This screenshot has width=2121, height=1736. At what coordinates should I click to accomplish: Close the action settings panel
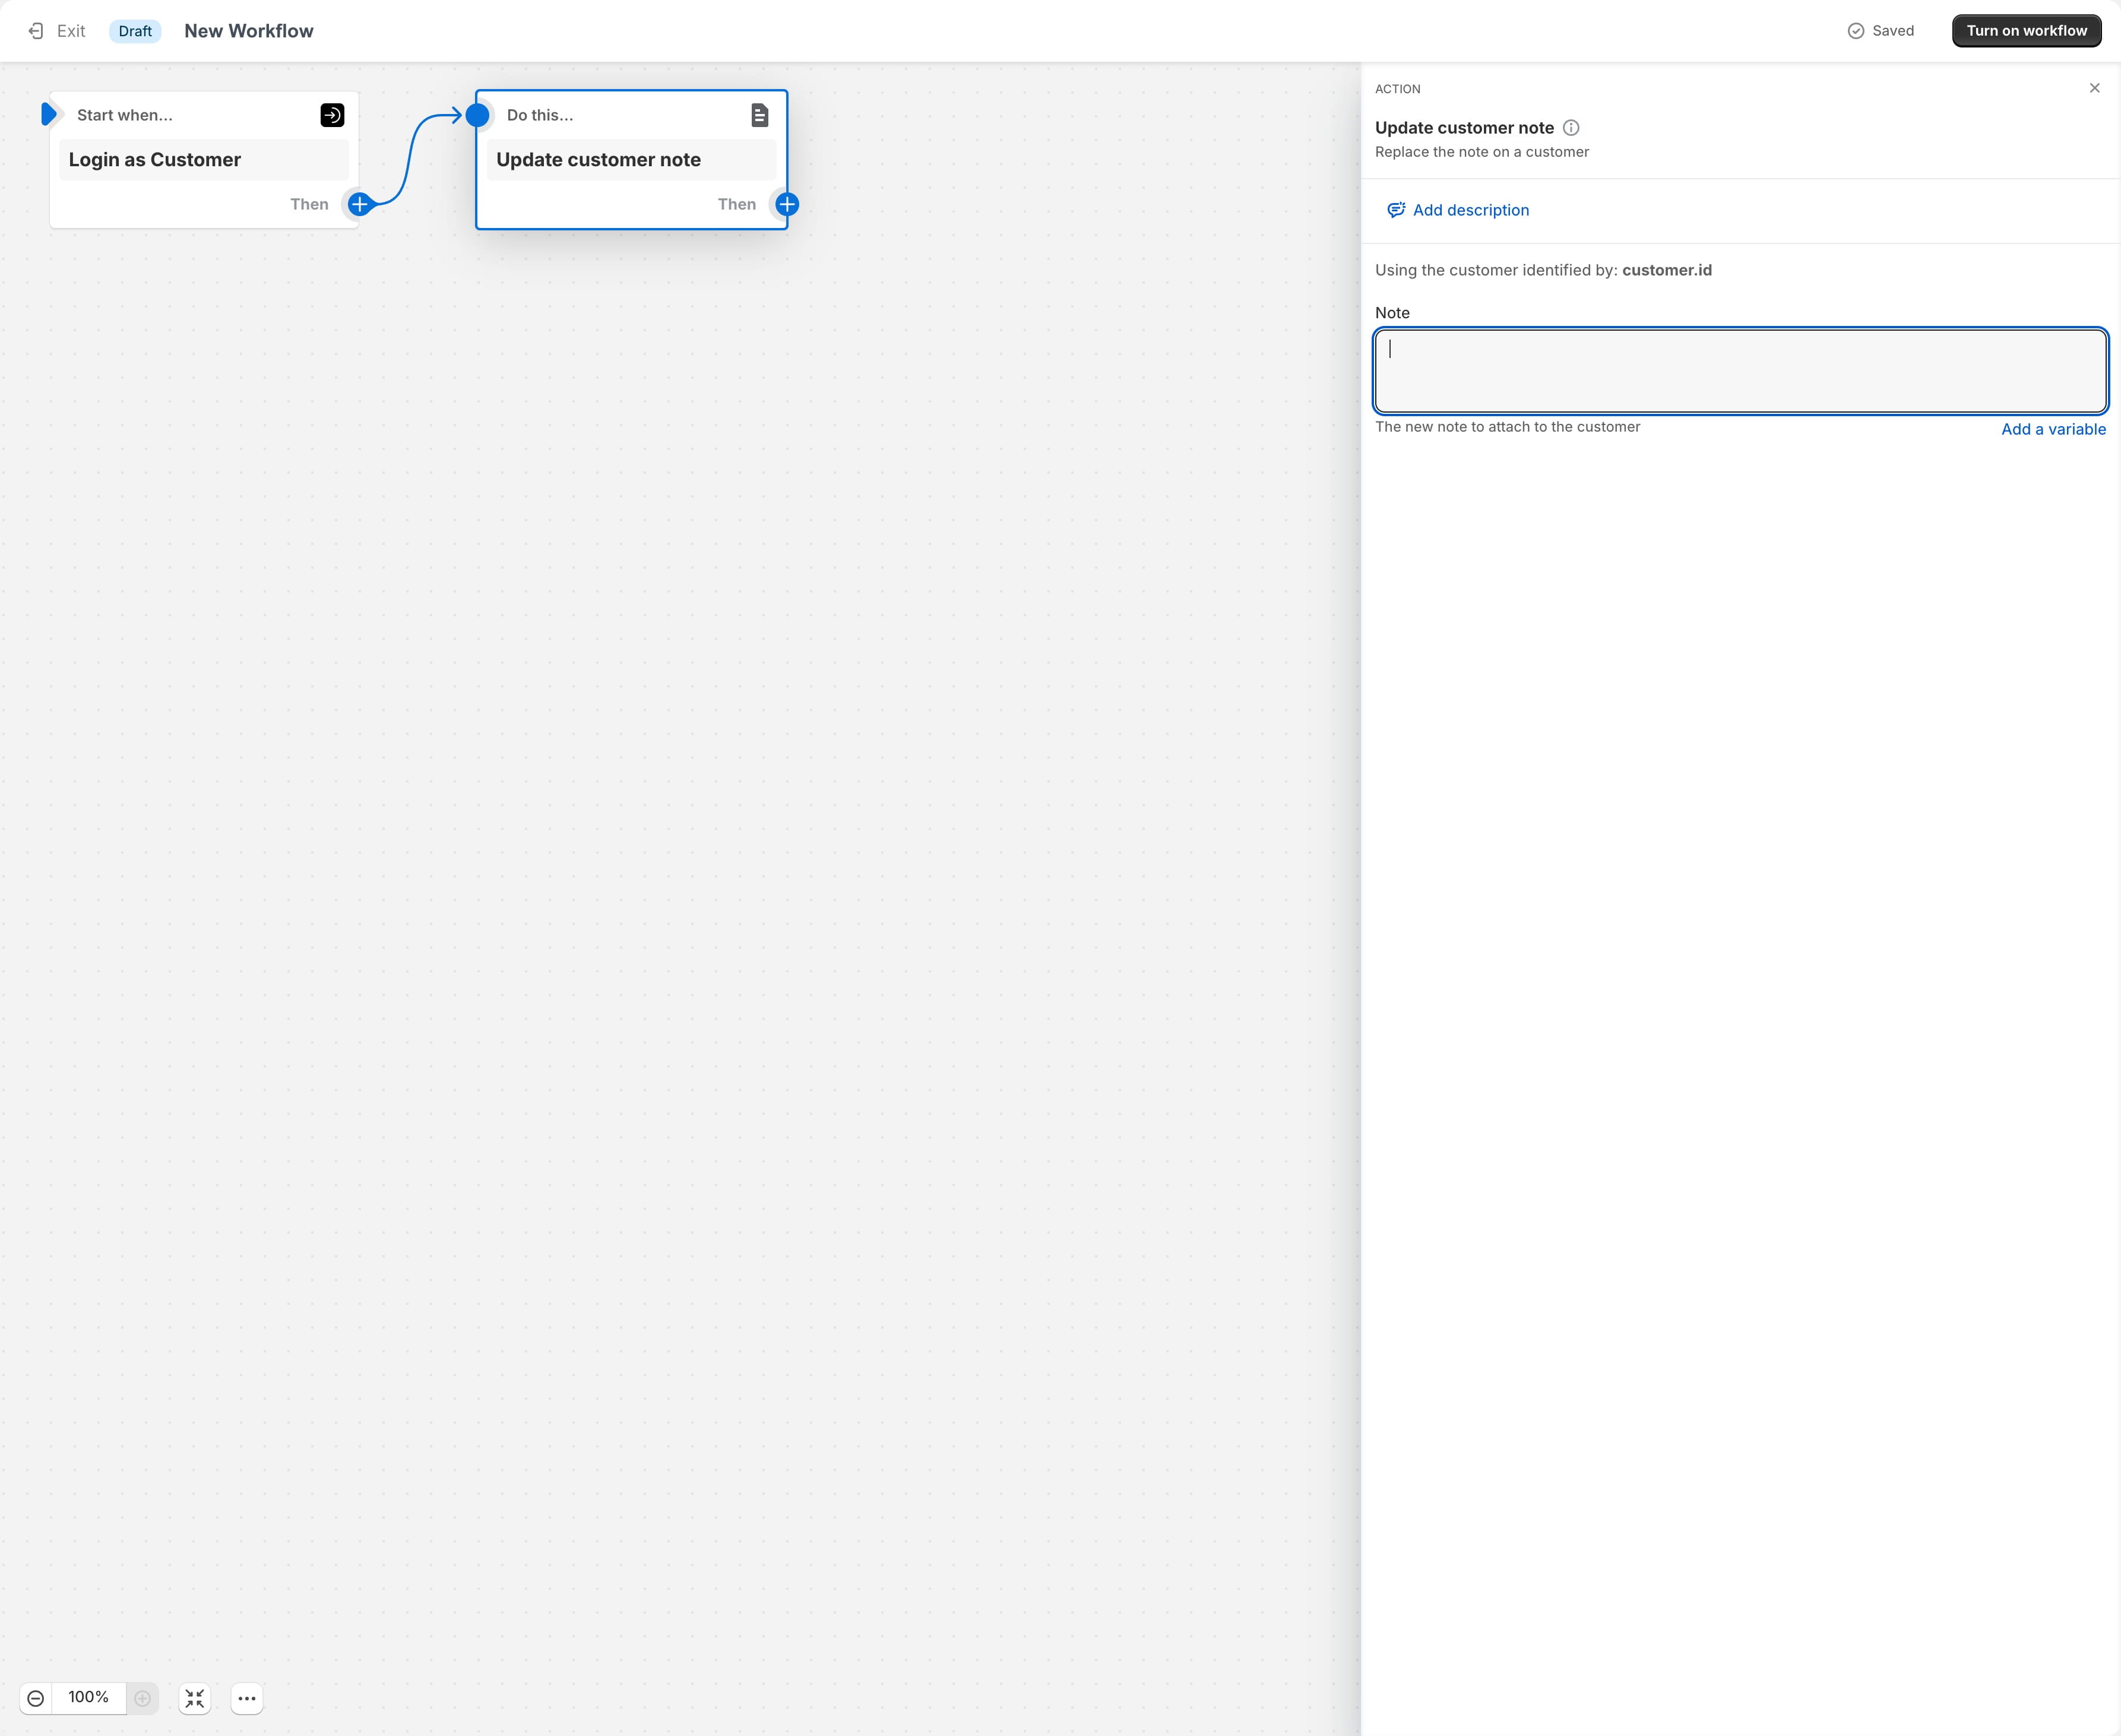click(2095, 88)
